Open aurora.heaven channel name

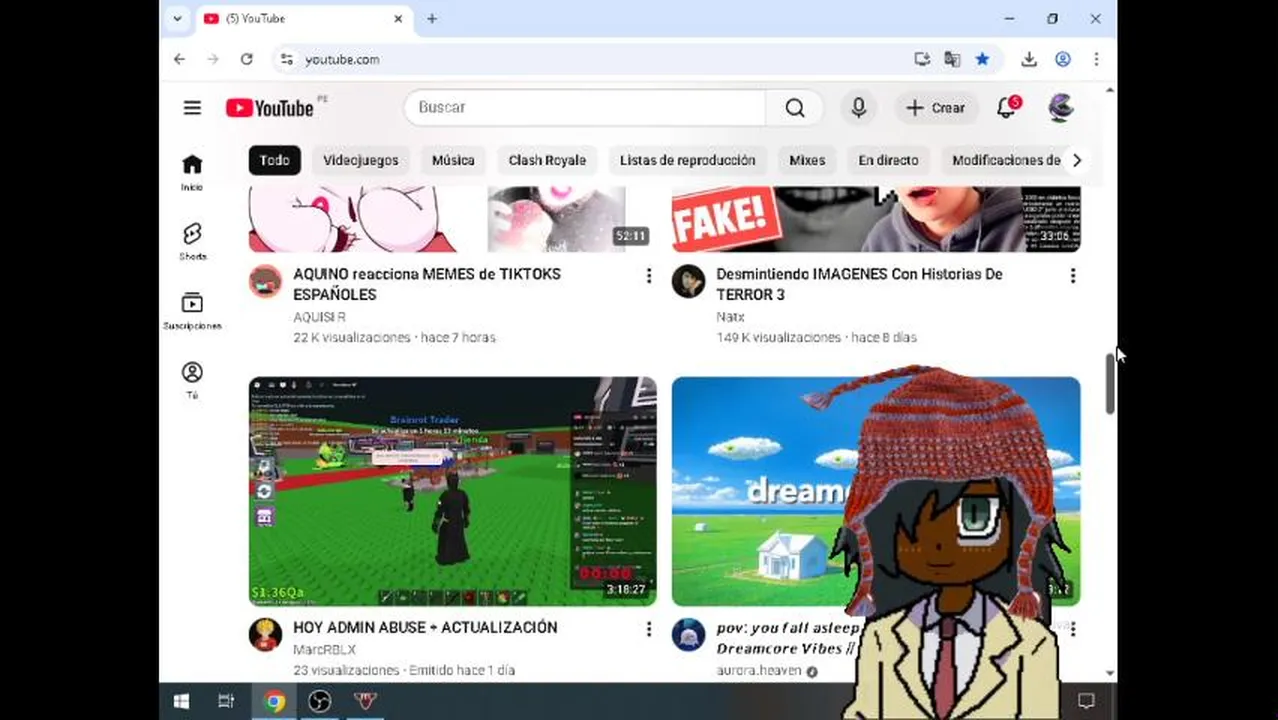tap(759, 671)
